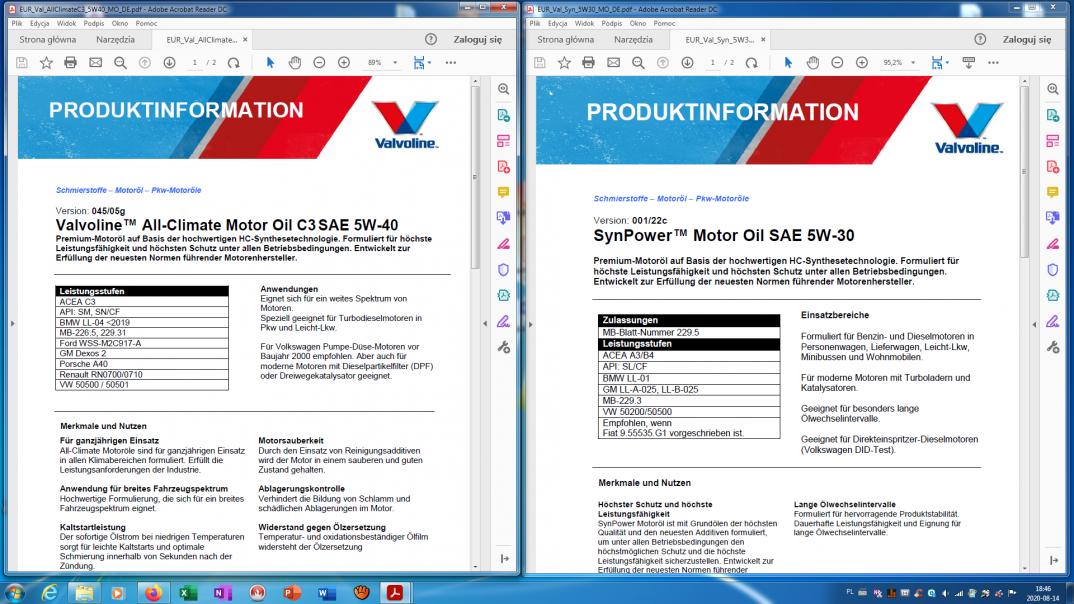Close the EUR_Val_Syn_5W3 document tab
This screenshot has width=1074, height=604.
[763, 40]
